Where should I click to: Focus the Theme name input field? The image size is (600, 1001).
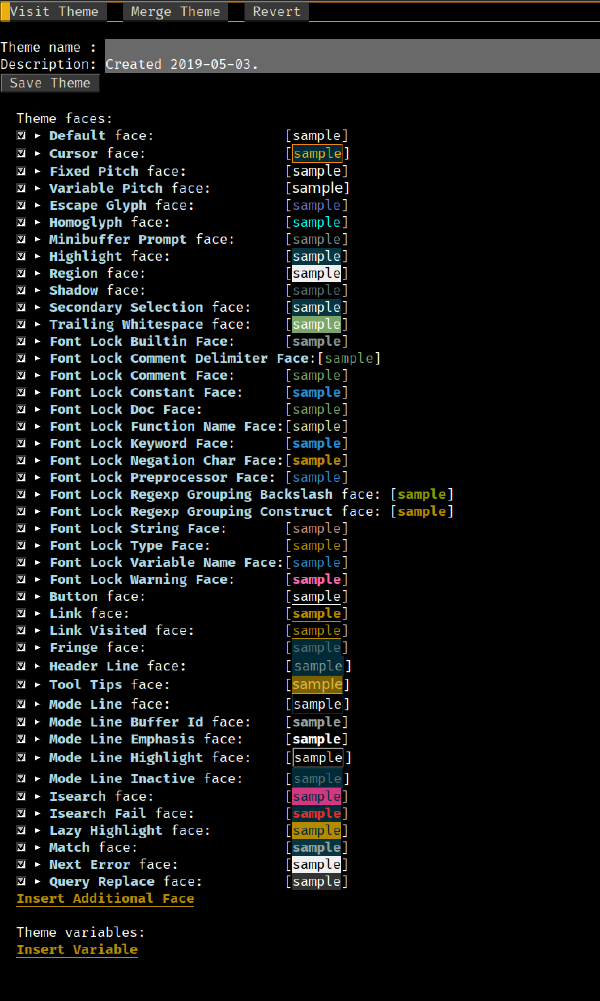pyautogui.click(x=352, y=47)
